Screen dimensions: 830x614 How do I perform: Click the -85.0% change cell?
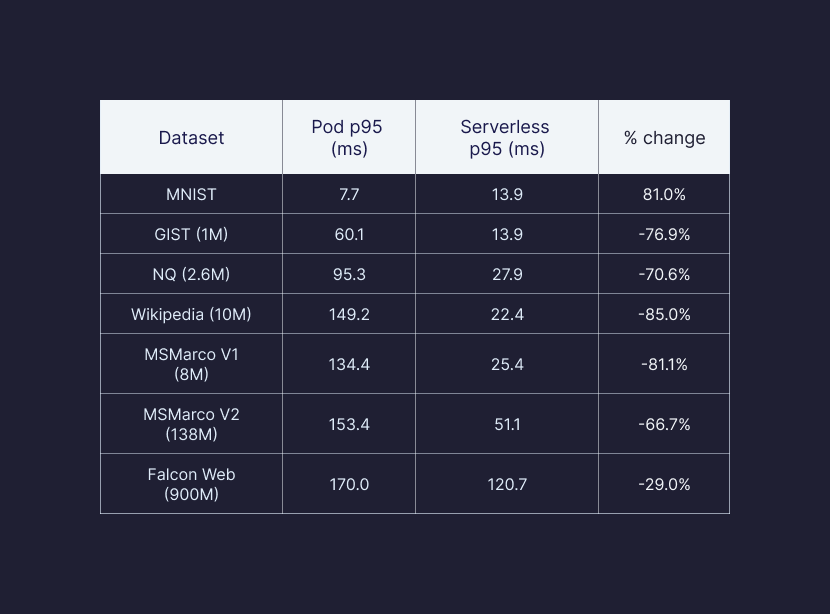tap(664, 314)
